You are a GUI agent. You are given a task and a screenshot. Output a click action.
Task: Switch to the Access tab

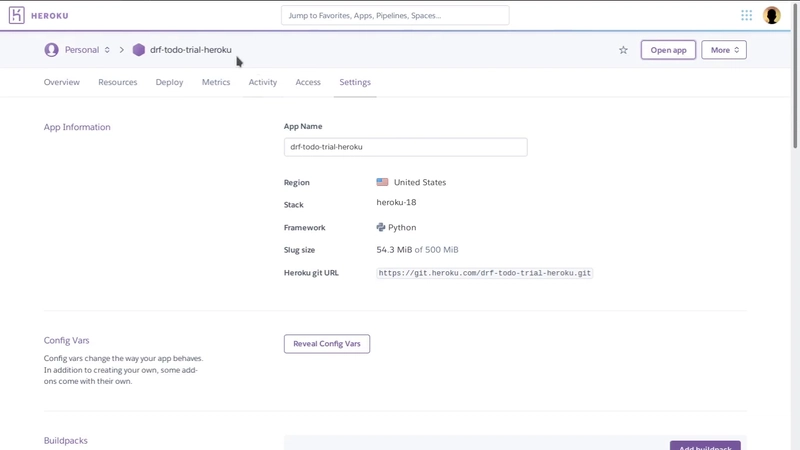(308, 82)
